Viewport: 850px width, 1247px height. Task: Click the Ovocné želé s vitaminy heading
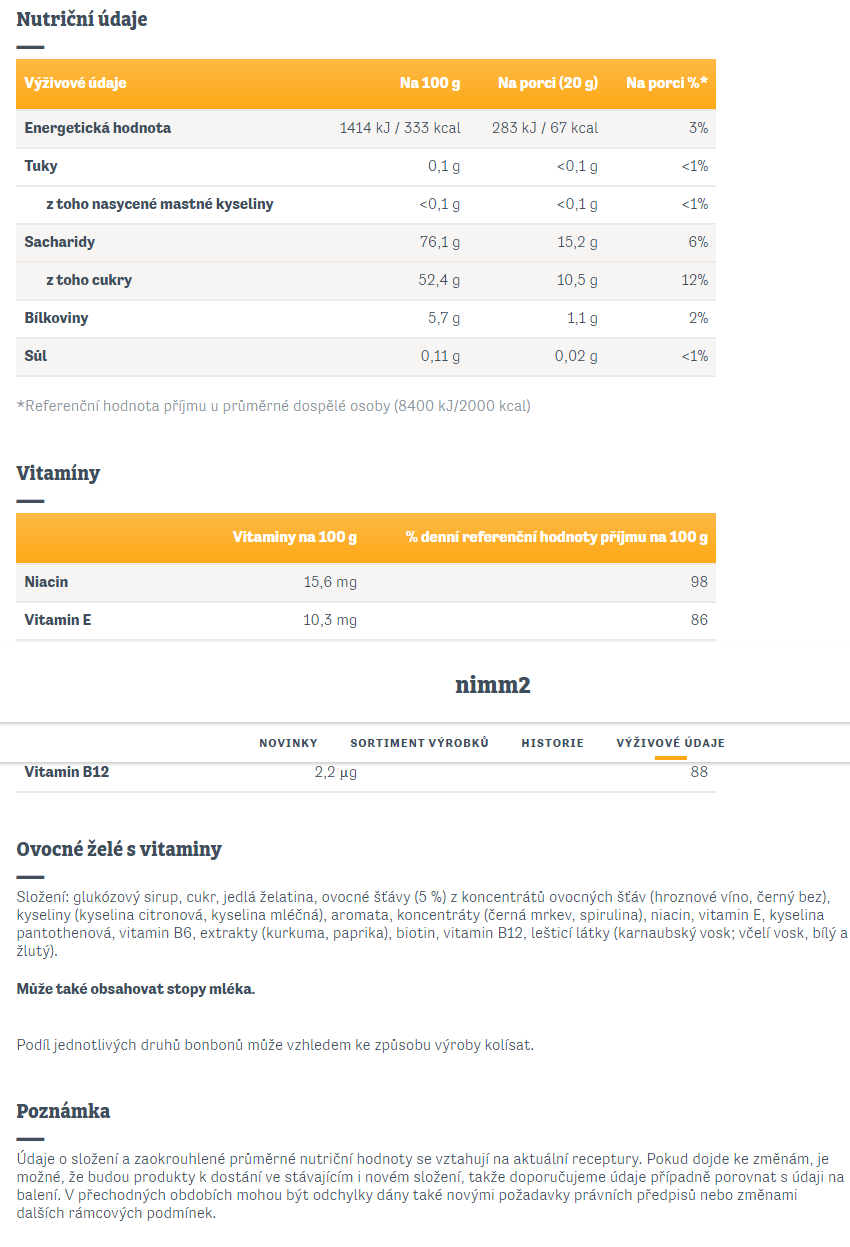tap(119, 849)
